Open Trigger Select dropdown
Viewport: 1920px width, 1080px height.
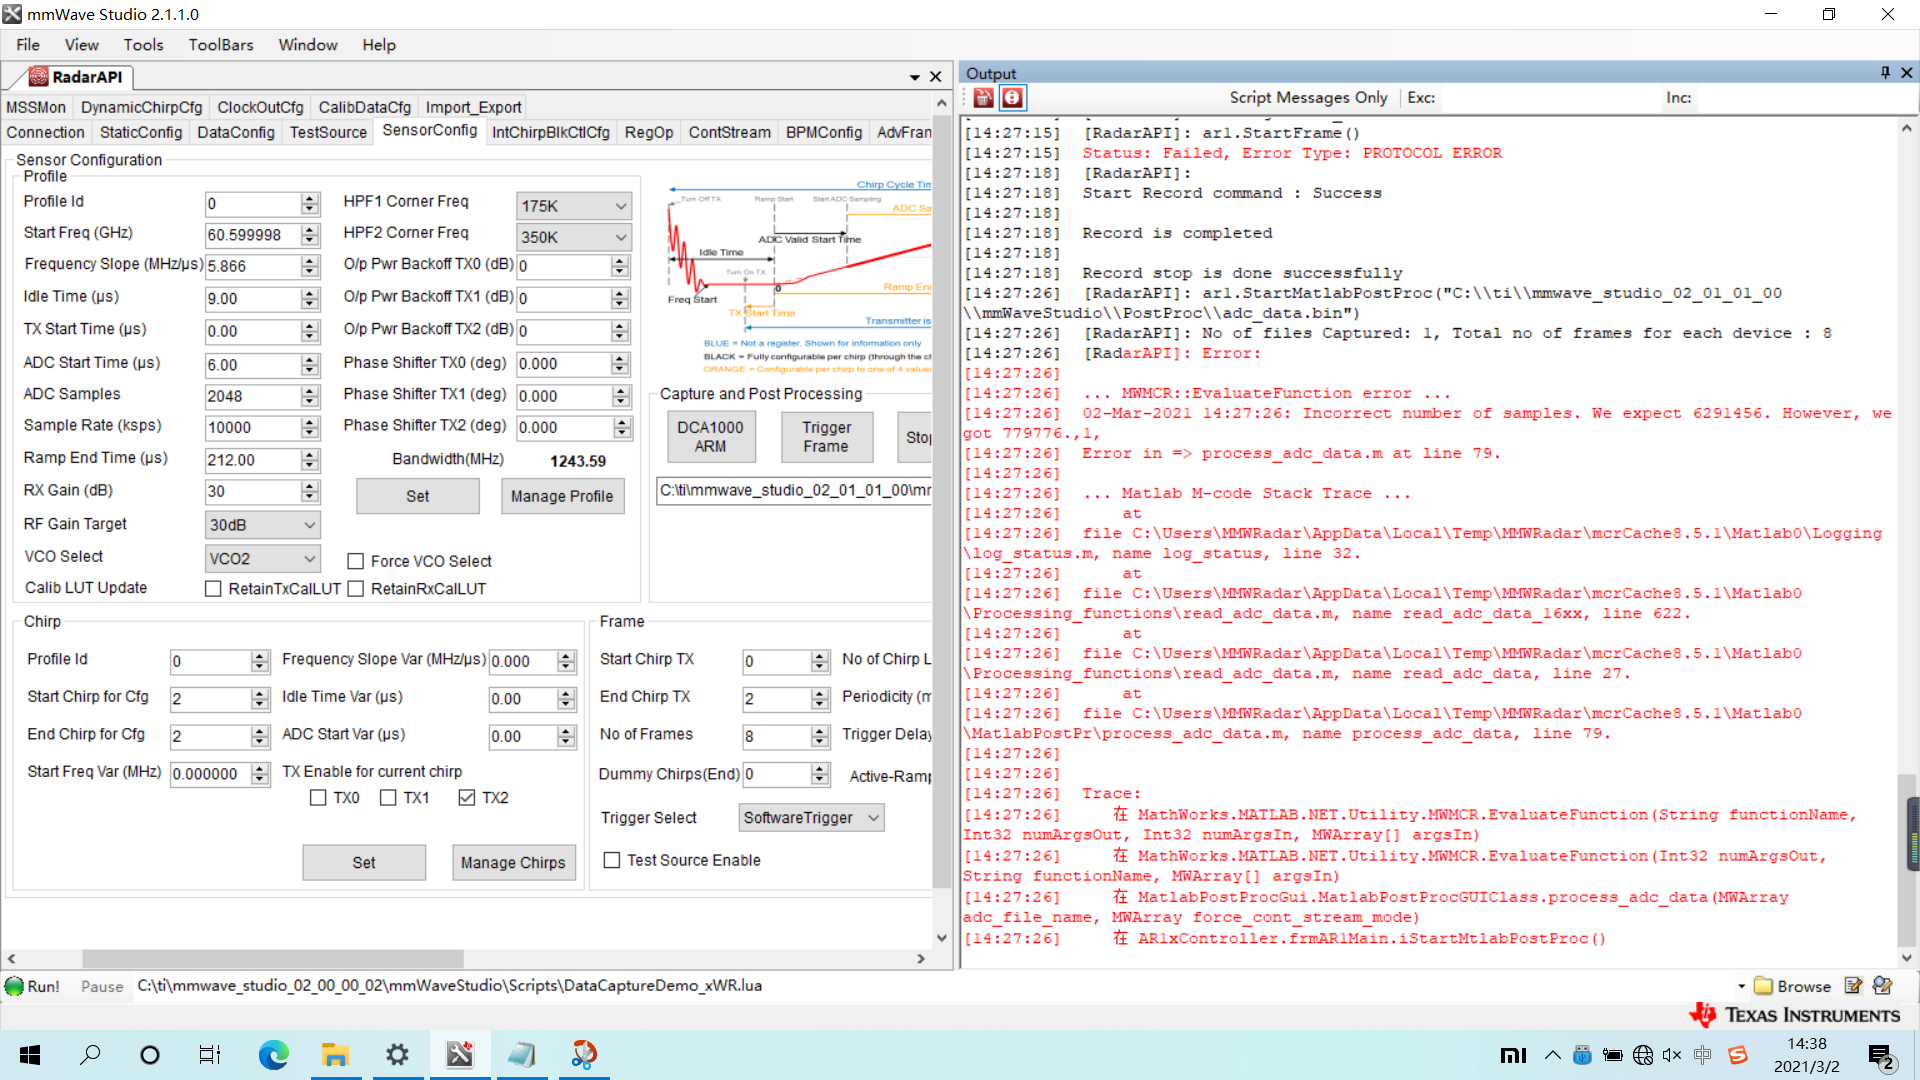[812, 818]
